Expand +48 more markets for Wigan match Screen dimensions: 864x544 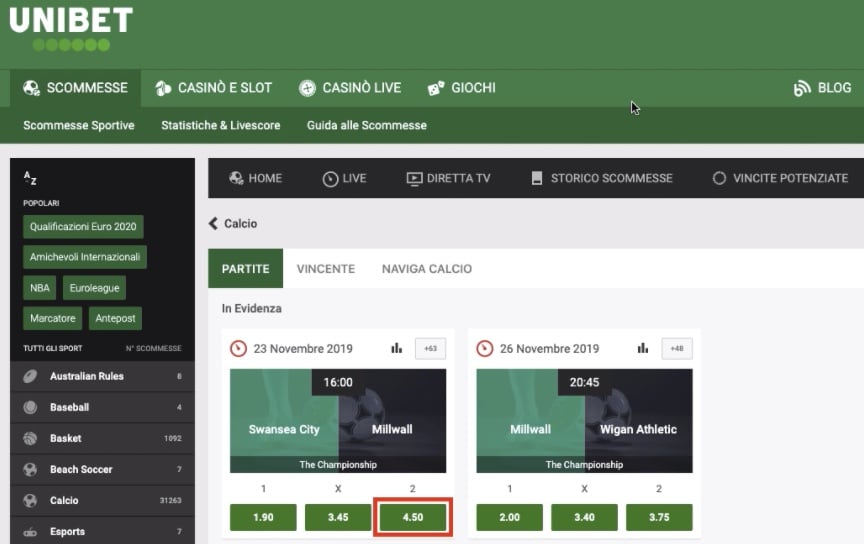(676, 349)
